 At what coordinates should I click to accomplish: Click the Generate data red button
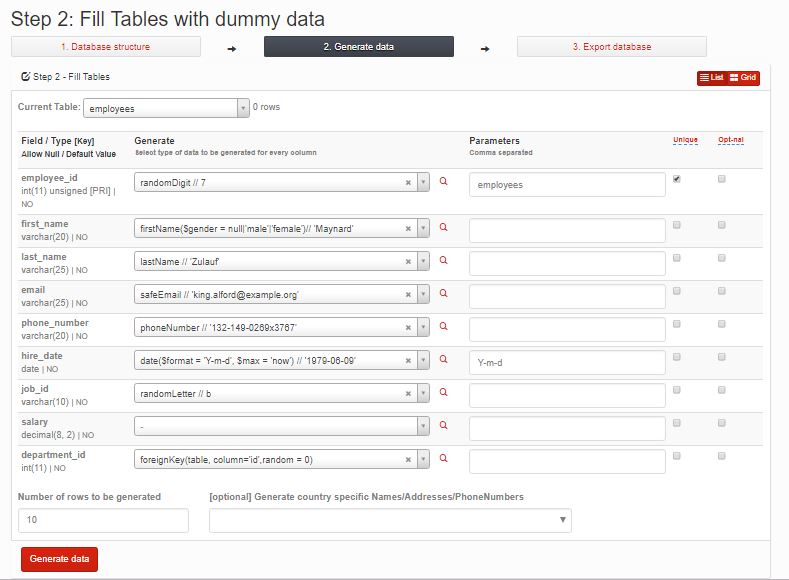click(x=59, y=559)
